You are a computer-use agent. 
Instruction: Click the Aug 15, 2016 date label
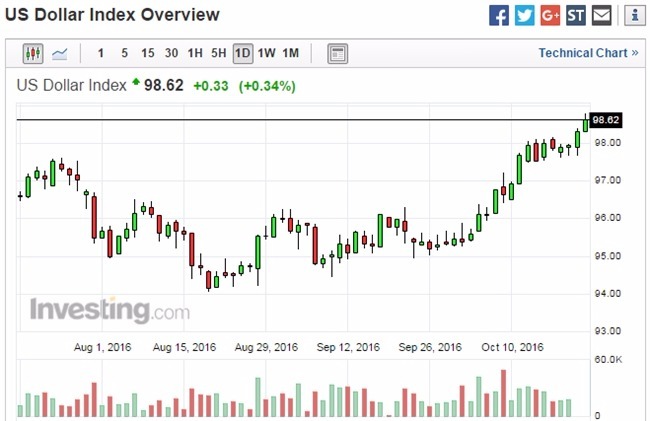click(184, 347)
